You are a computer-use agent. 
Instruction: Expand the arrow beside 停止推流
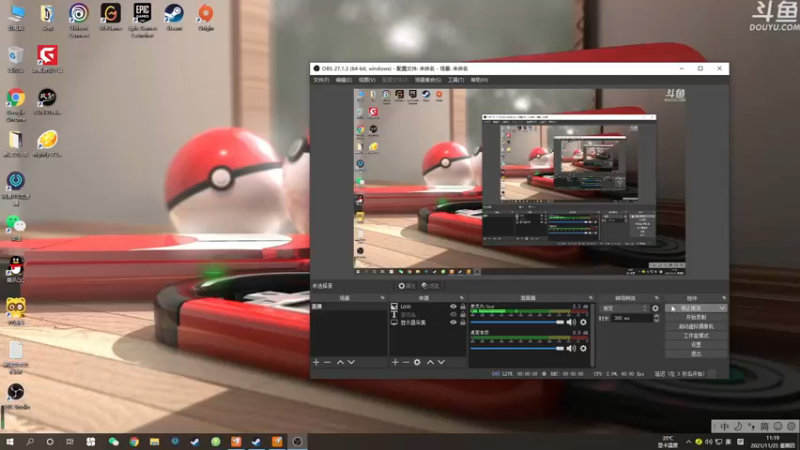pyautogui.click(x=722, y=308)
